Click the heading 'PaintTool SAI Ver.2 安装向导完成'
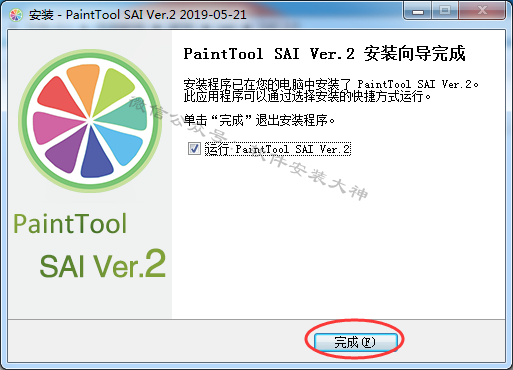 (x=324, y=54)
